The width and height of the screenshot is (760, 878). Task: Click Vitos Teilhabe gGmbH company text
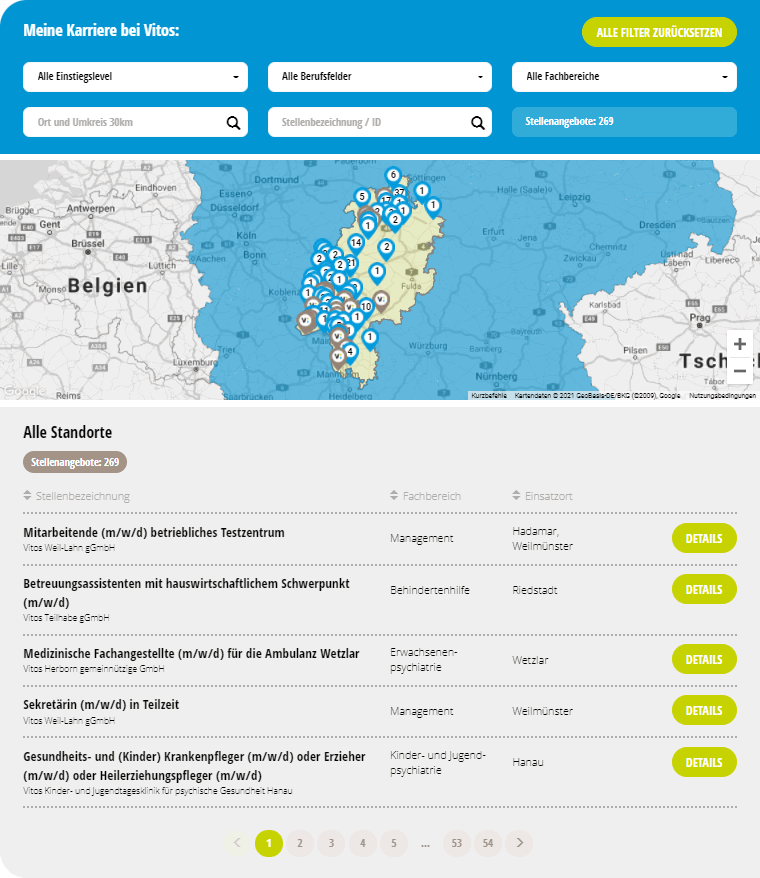pos(66,618)
